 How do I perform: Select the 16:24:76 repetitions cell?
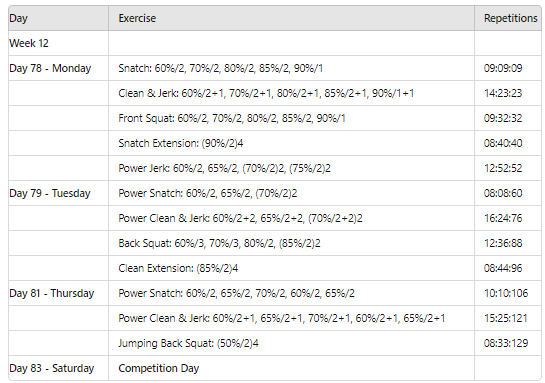click(508, 218)
